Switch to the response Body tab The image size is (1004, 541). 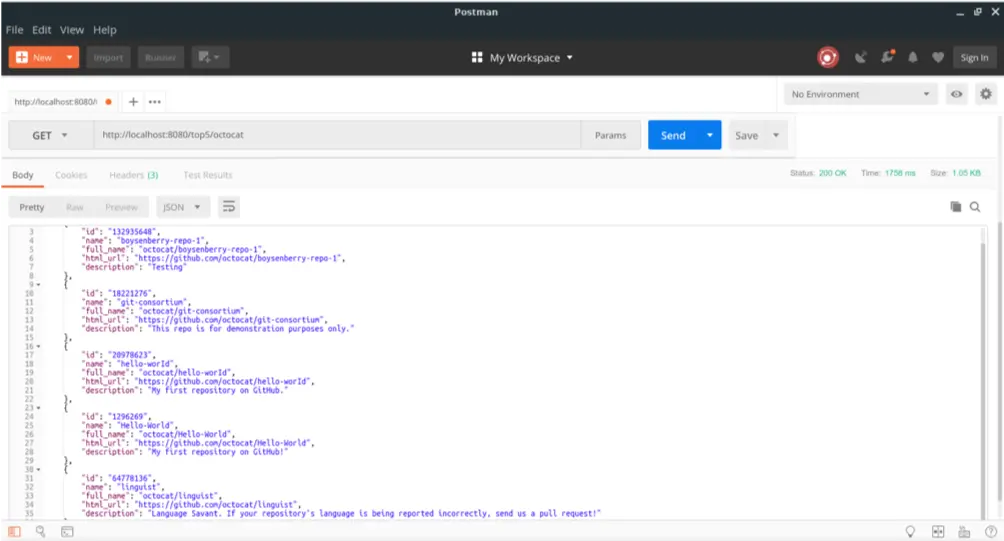pos(22,175)
